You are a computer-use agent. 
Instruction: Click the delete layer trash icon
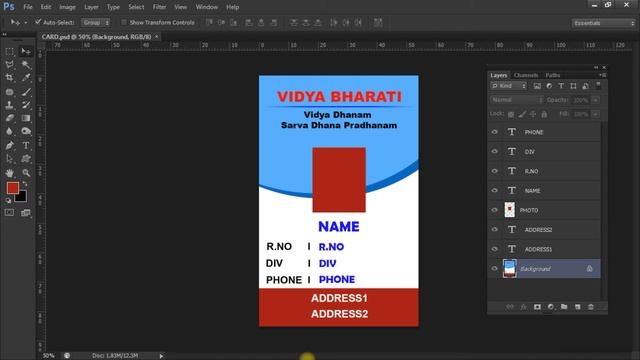(x=591, y=307)
